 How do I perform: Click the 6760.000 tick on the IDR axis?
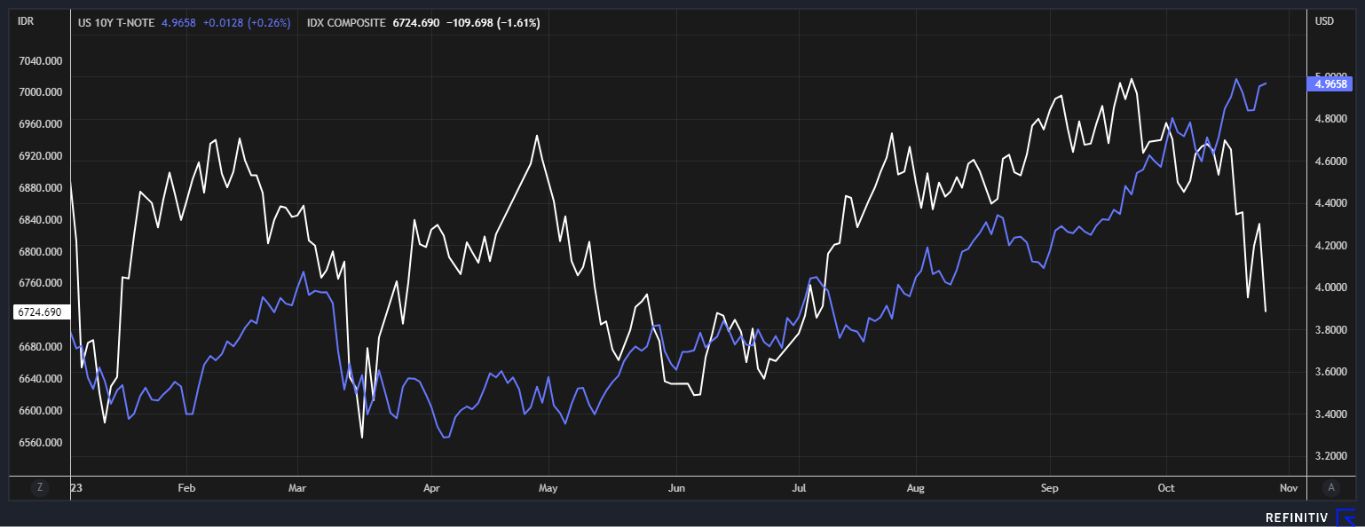(40, 283)
